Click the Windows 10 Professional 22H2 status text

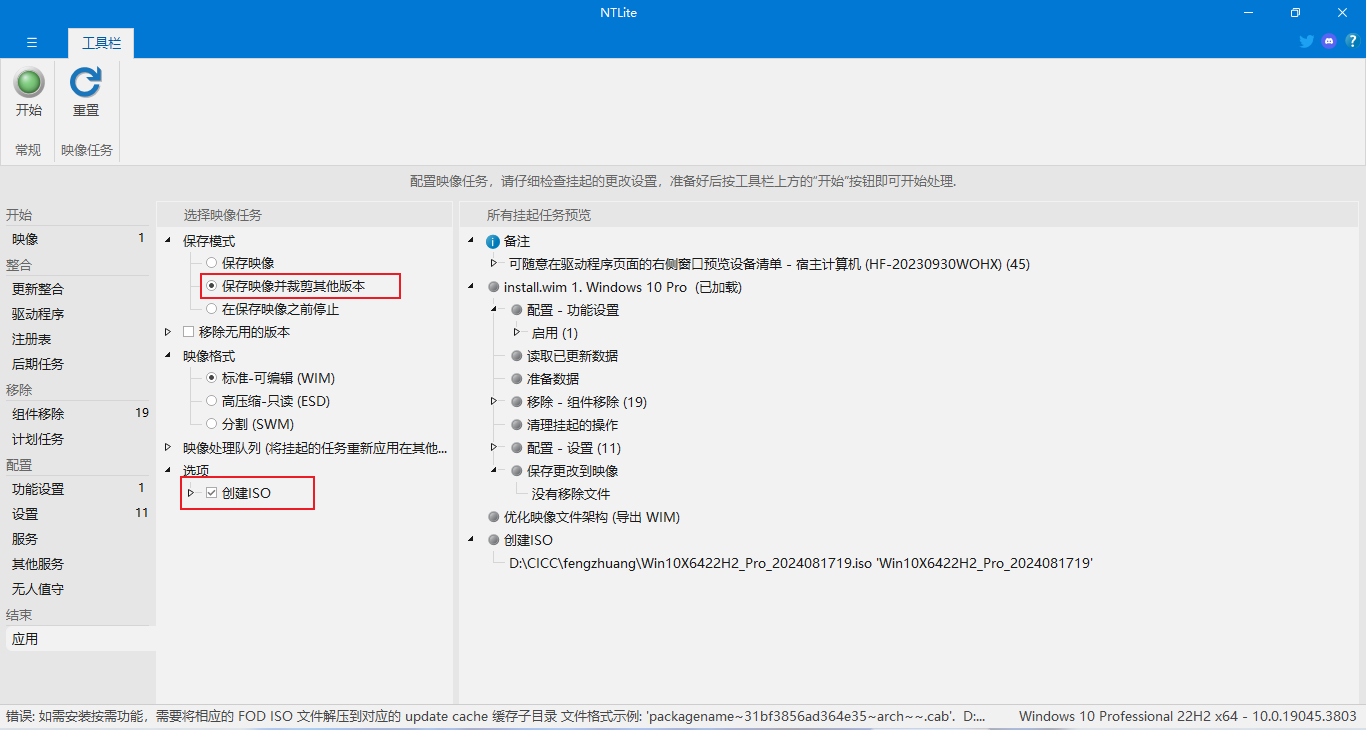click(1188, 716)
